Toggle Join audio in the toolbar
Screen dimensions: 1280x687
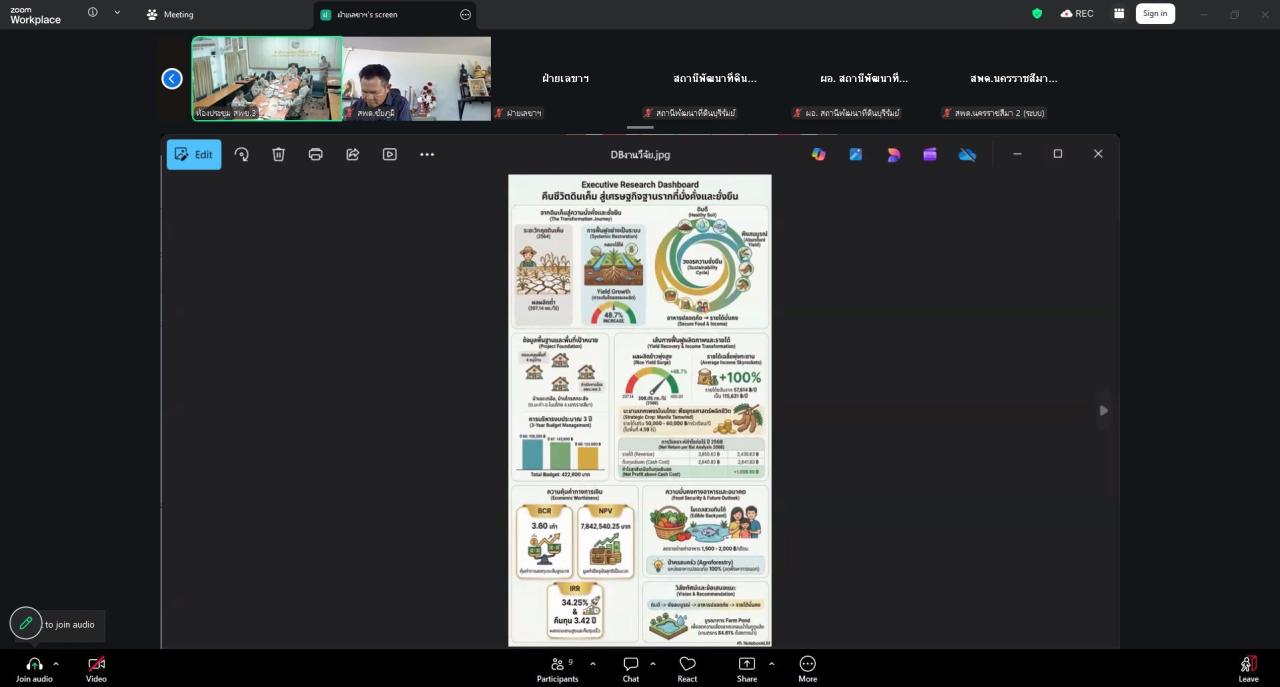coord(34,669)
